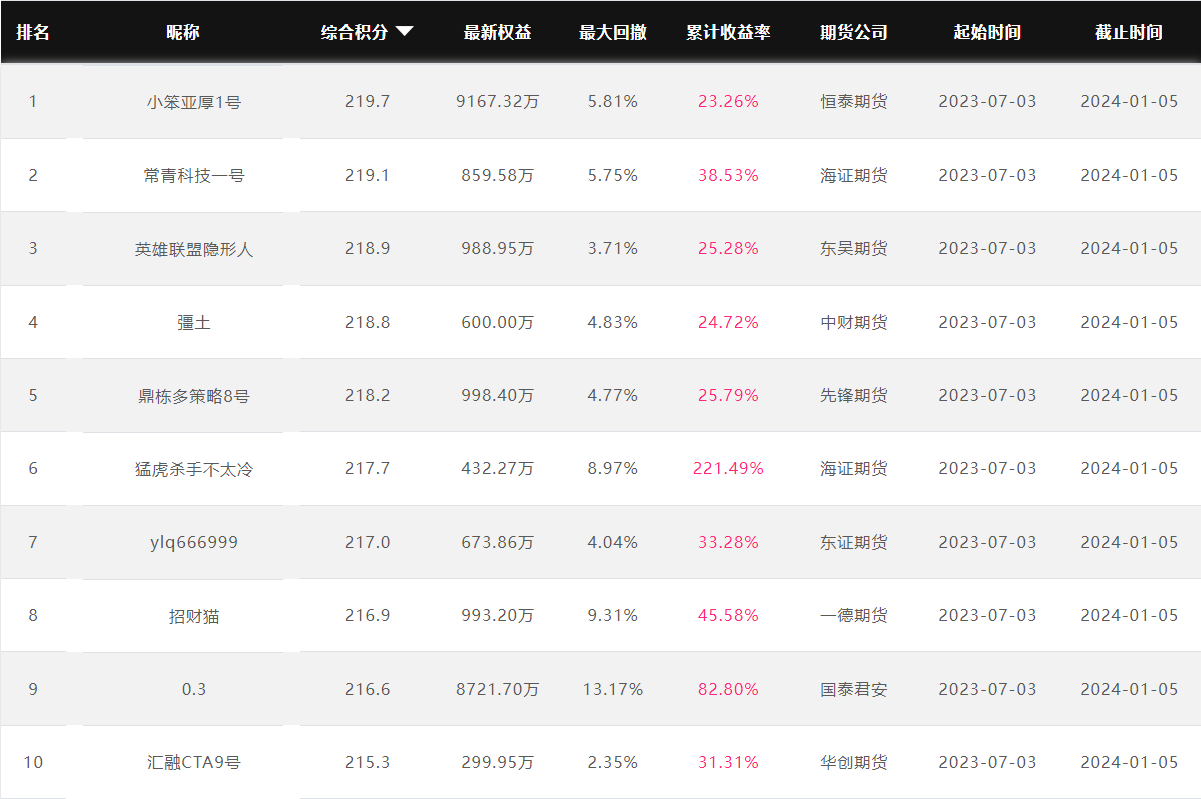Click return rate 38.53%
The image size is (1201, 799).
[x=729, y=175]
